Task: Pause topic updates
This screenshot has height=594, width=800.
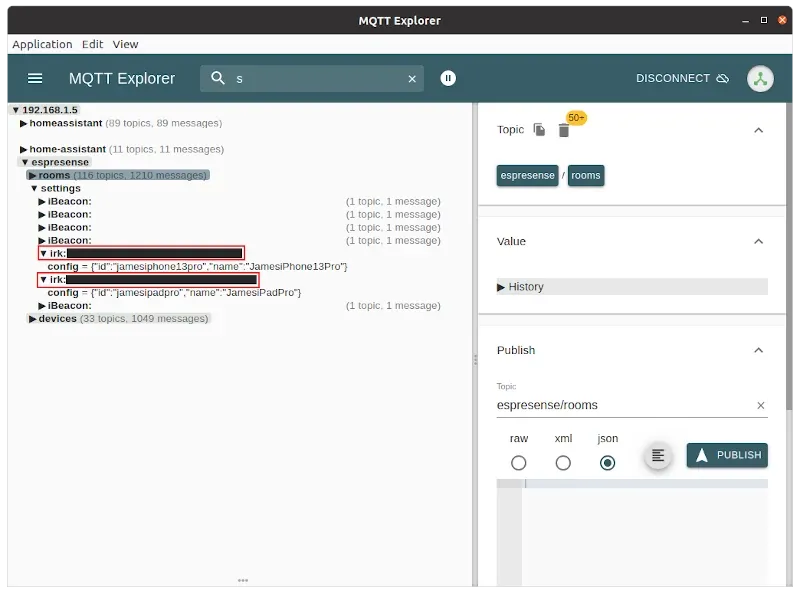Action: coord(448,78)
